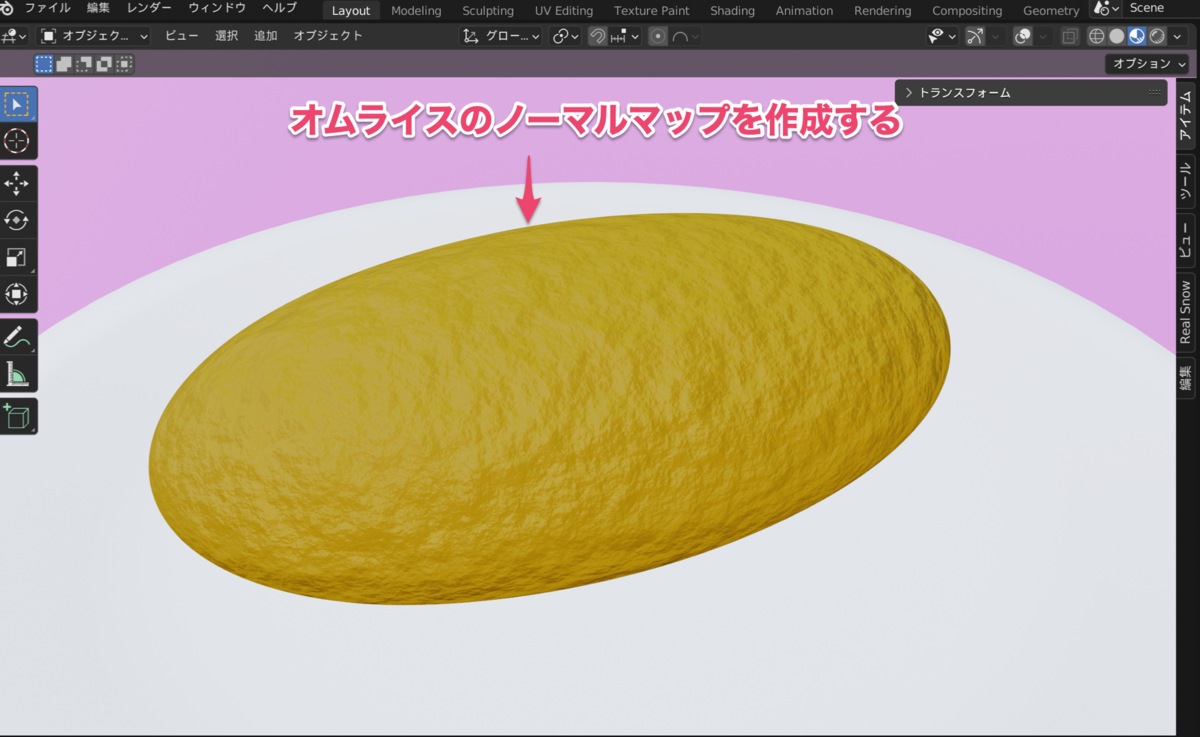1200x737 pixels.
Task: Select the Annotate pencil tool
Action: [17, 337]
